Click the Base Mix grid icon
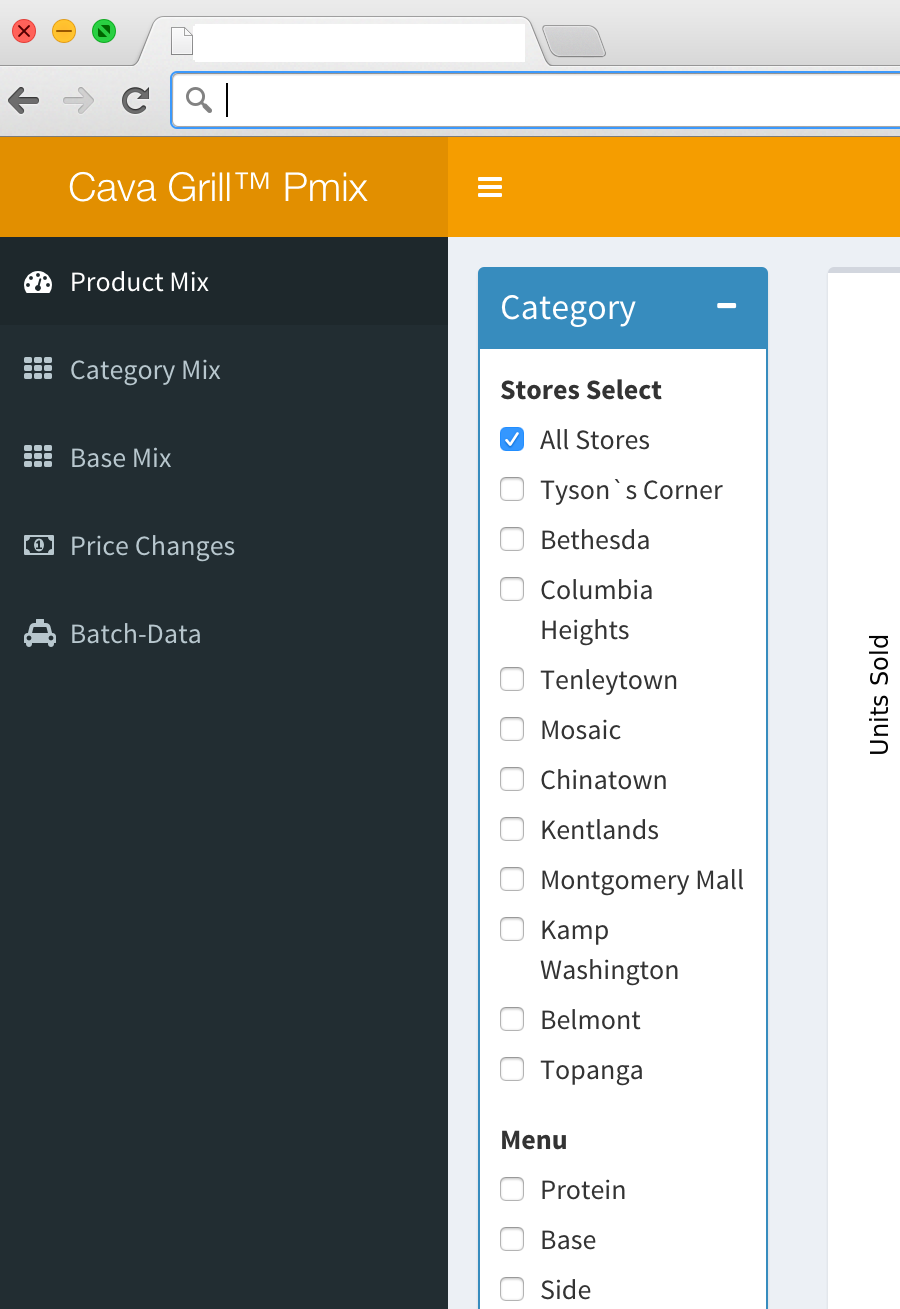 (x=38, y=458)
